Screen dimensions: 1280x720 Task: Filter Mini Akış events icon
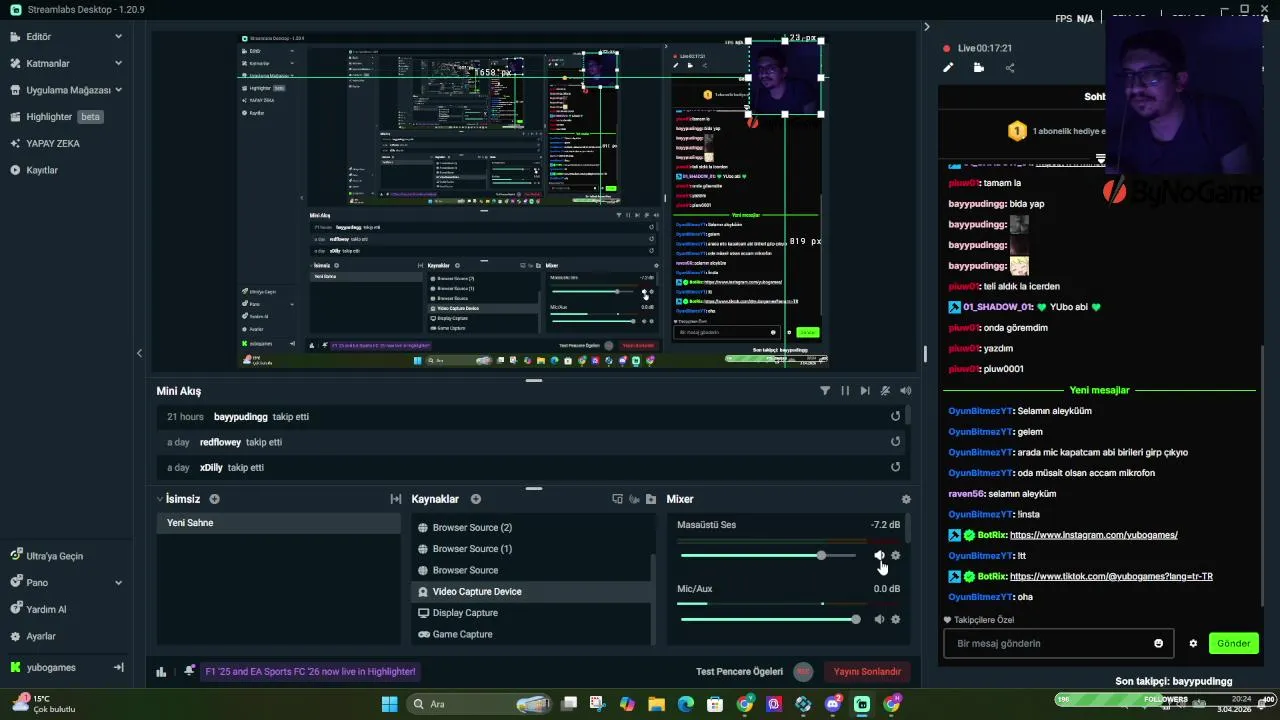point(825,391)
